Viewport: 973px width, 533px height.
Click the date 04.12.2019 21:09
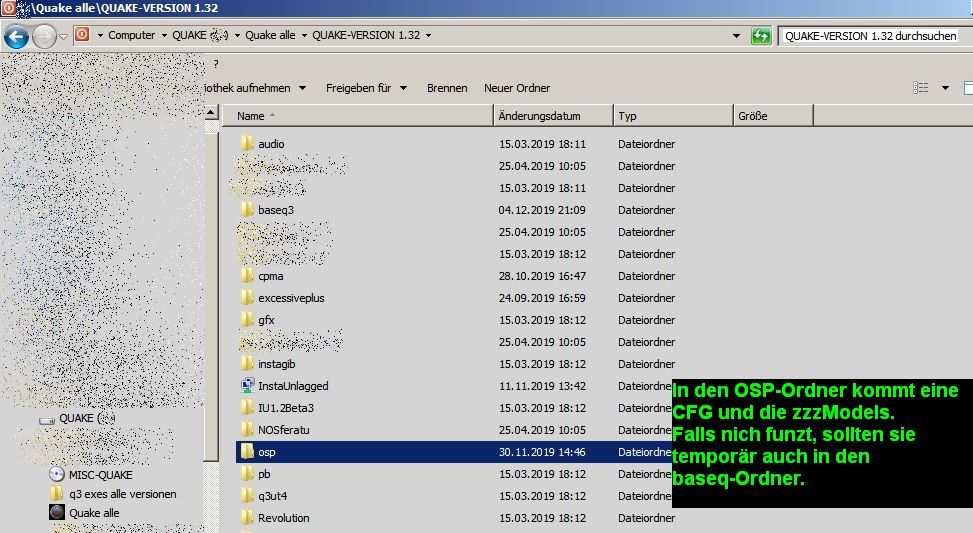point(542,210)
